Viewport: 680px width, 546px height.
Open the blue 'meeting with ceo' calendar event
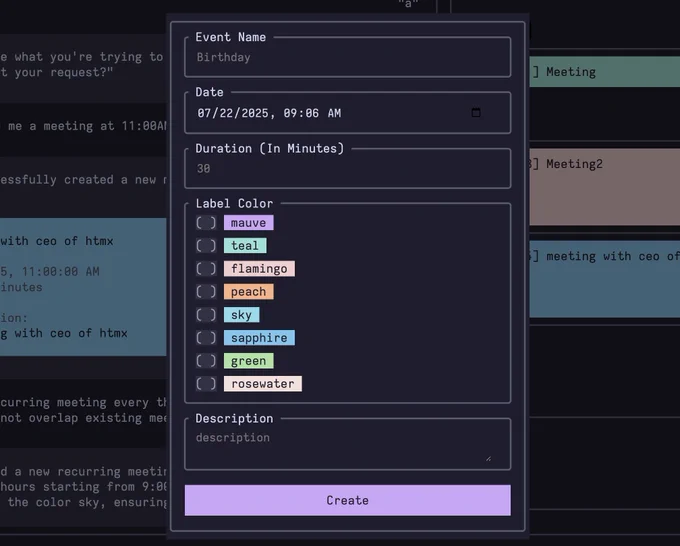[605, 279]
